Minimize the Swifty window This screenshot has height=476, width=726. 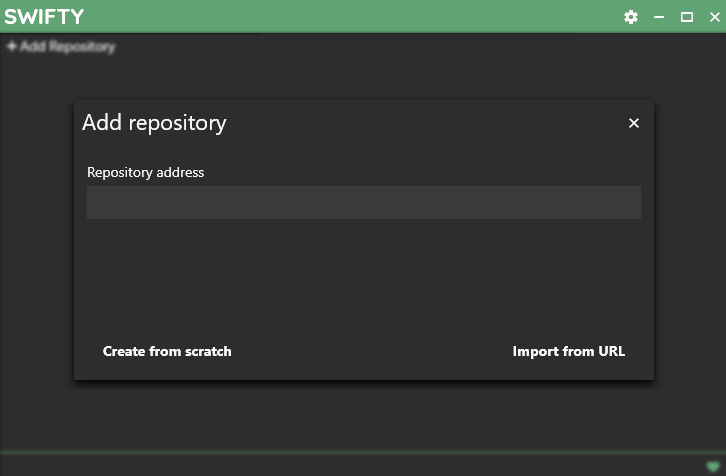[x=659, y=17]
